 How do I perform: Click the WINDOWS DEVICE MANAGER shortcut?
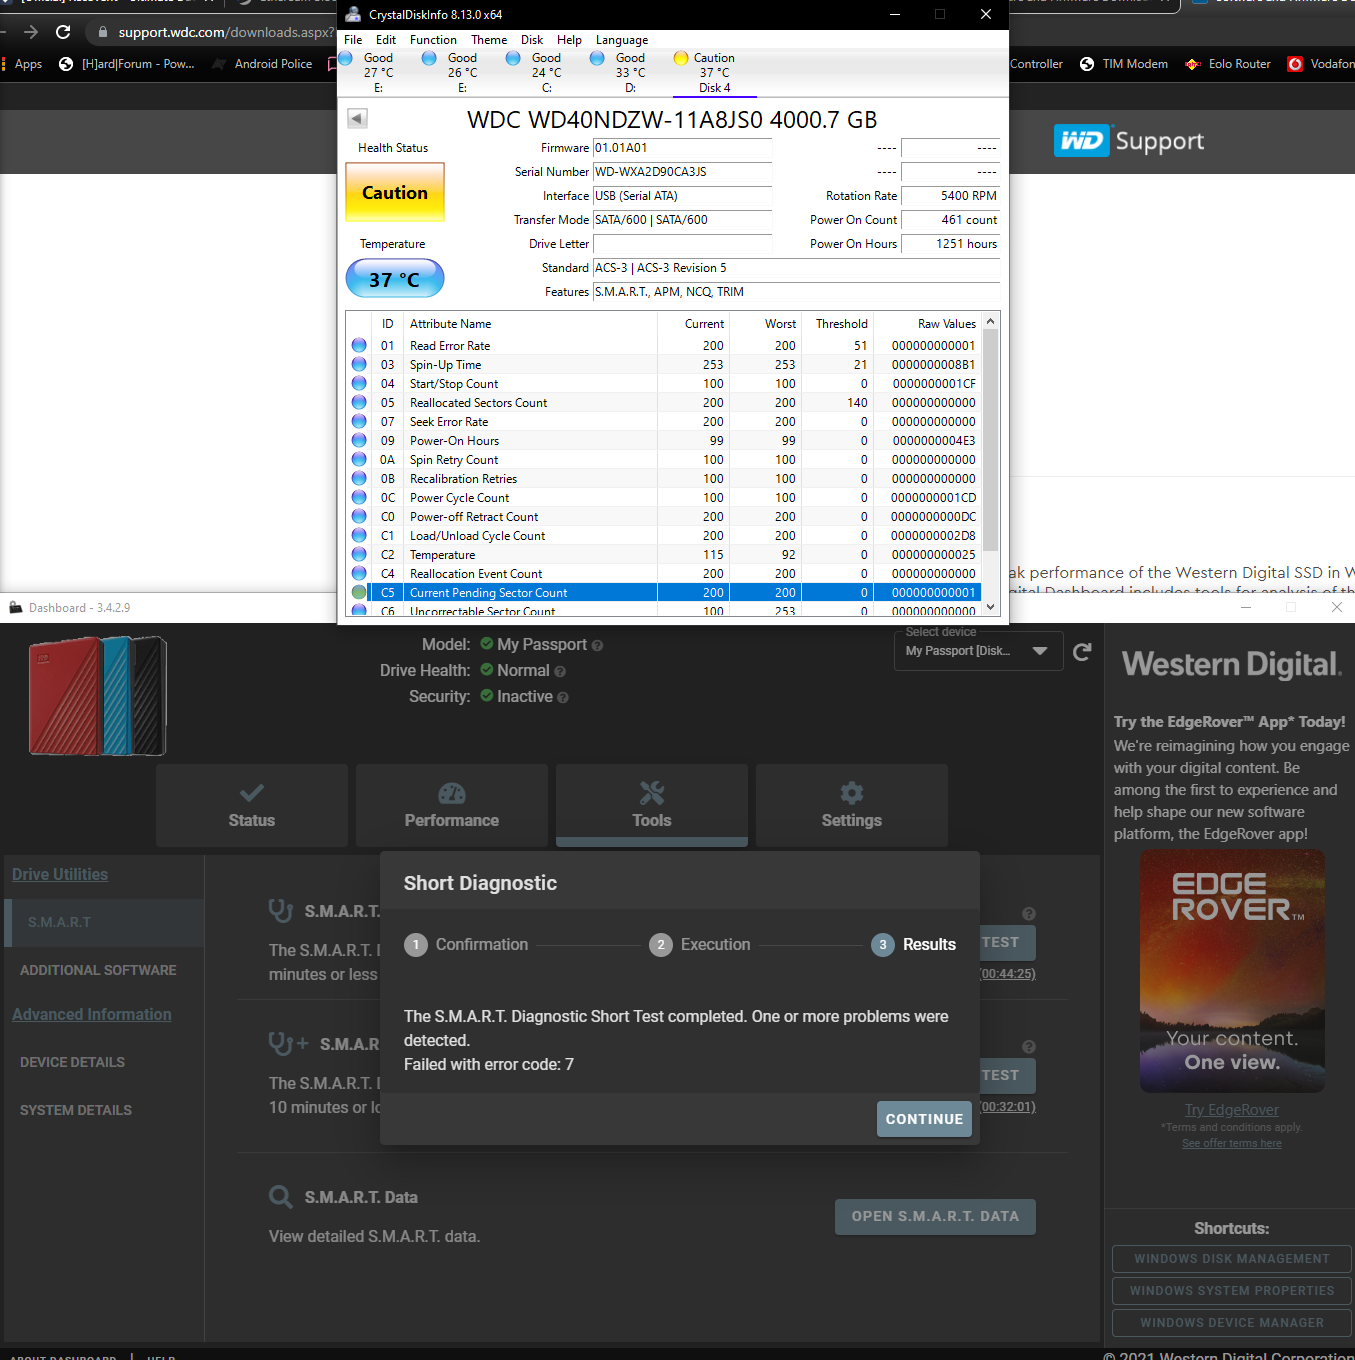pos(1232,1323)
